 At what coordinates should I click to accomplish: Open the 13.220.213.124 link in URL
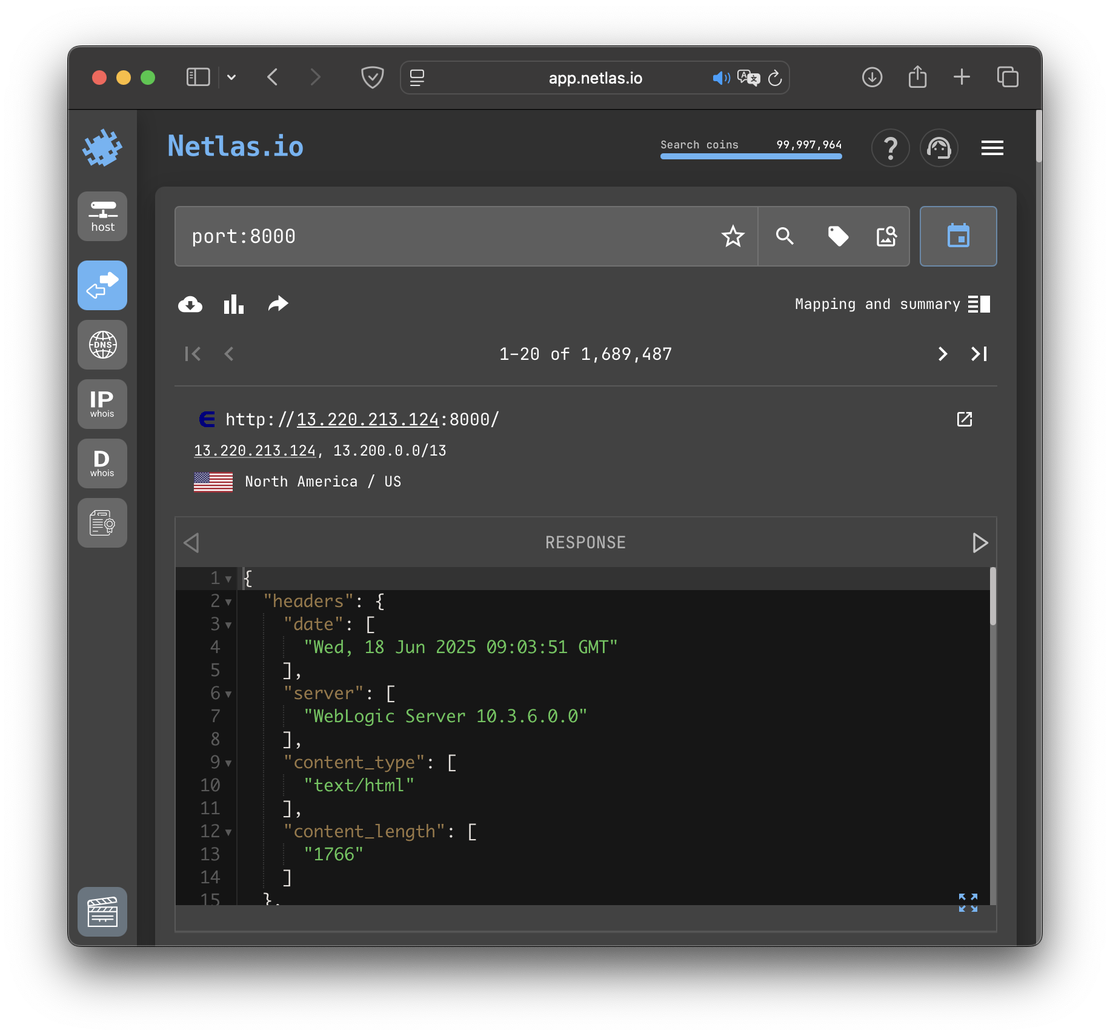(367, 419)
